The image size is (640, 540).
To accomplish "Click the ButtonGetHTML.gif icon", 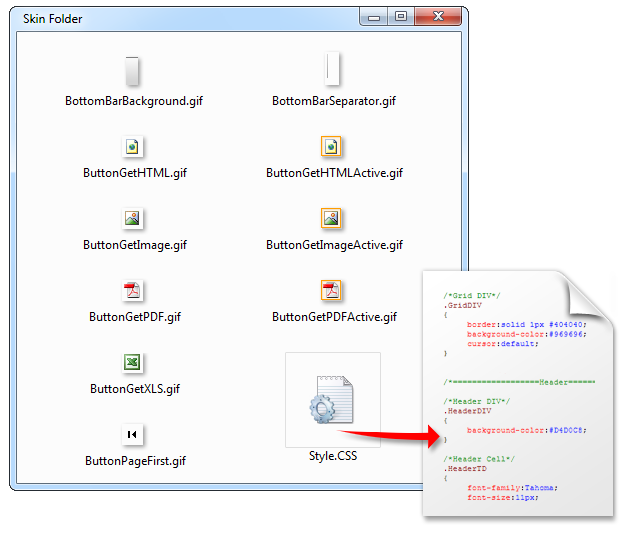I will tap(132, 147).
